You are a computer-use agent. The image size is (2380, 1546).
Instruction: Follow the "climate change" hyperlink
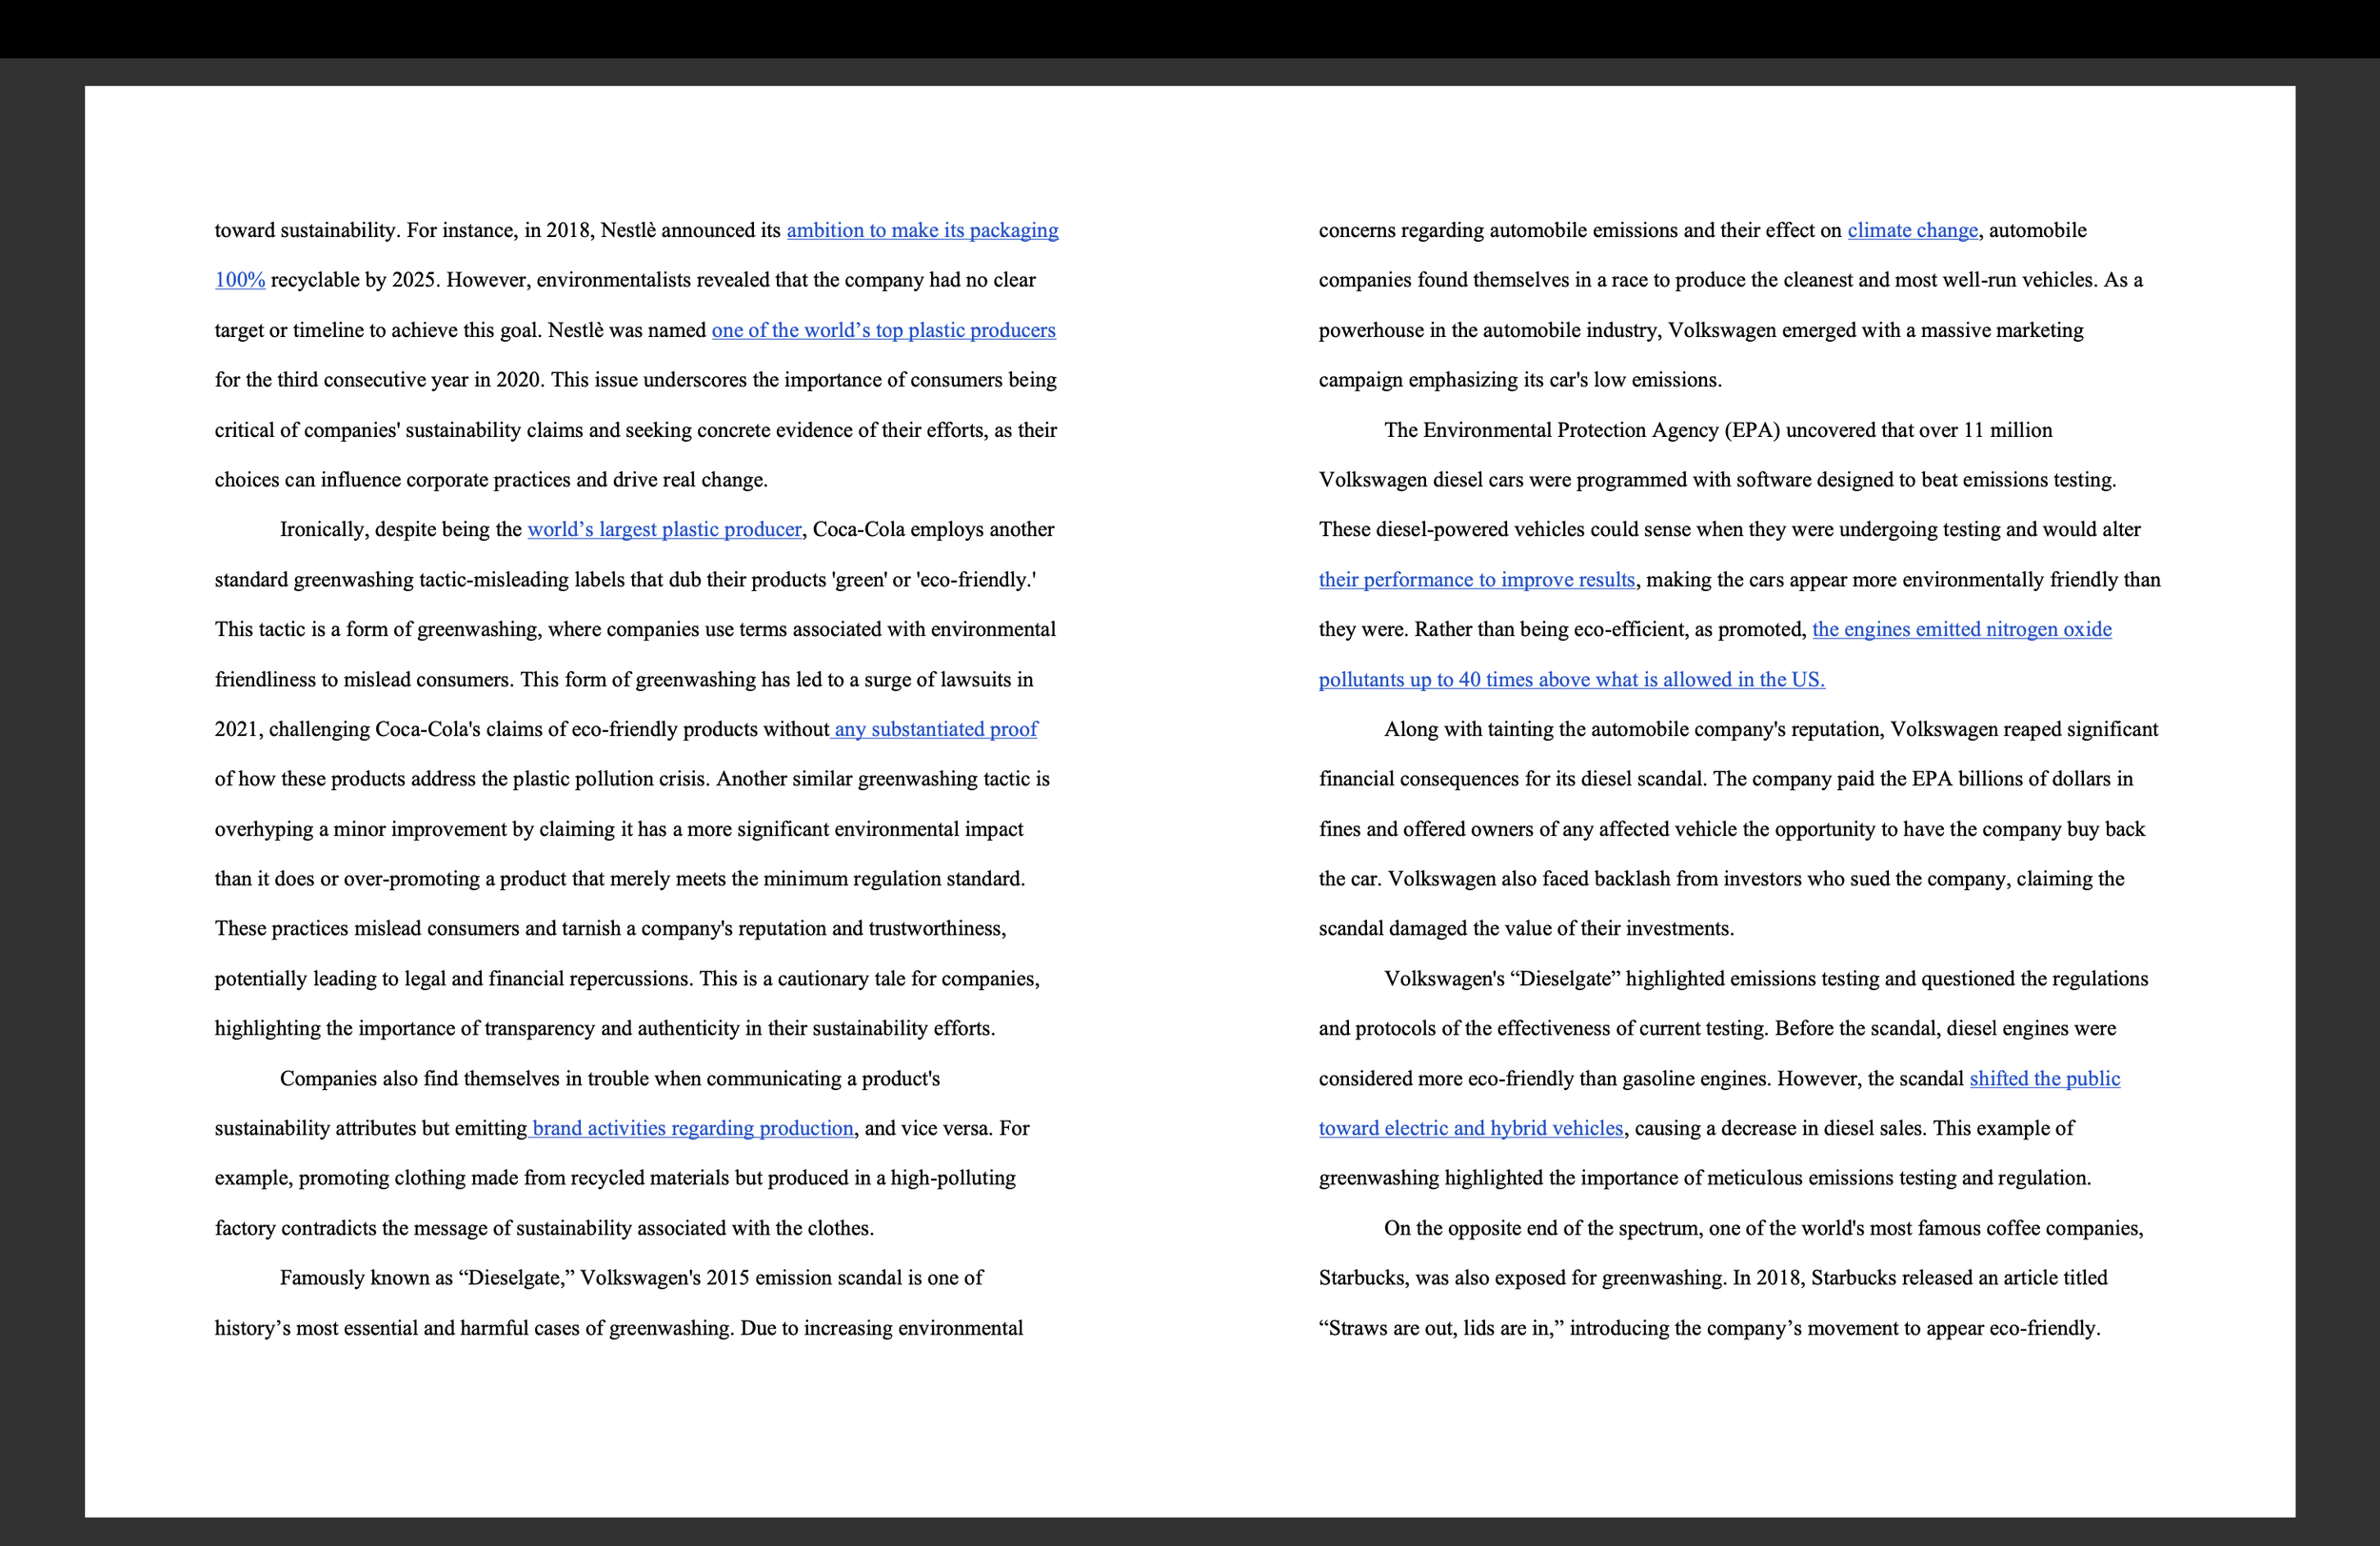[x=1912, y=230]
